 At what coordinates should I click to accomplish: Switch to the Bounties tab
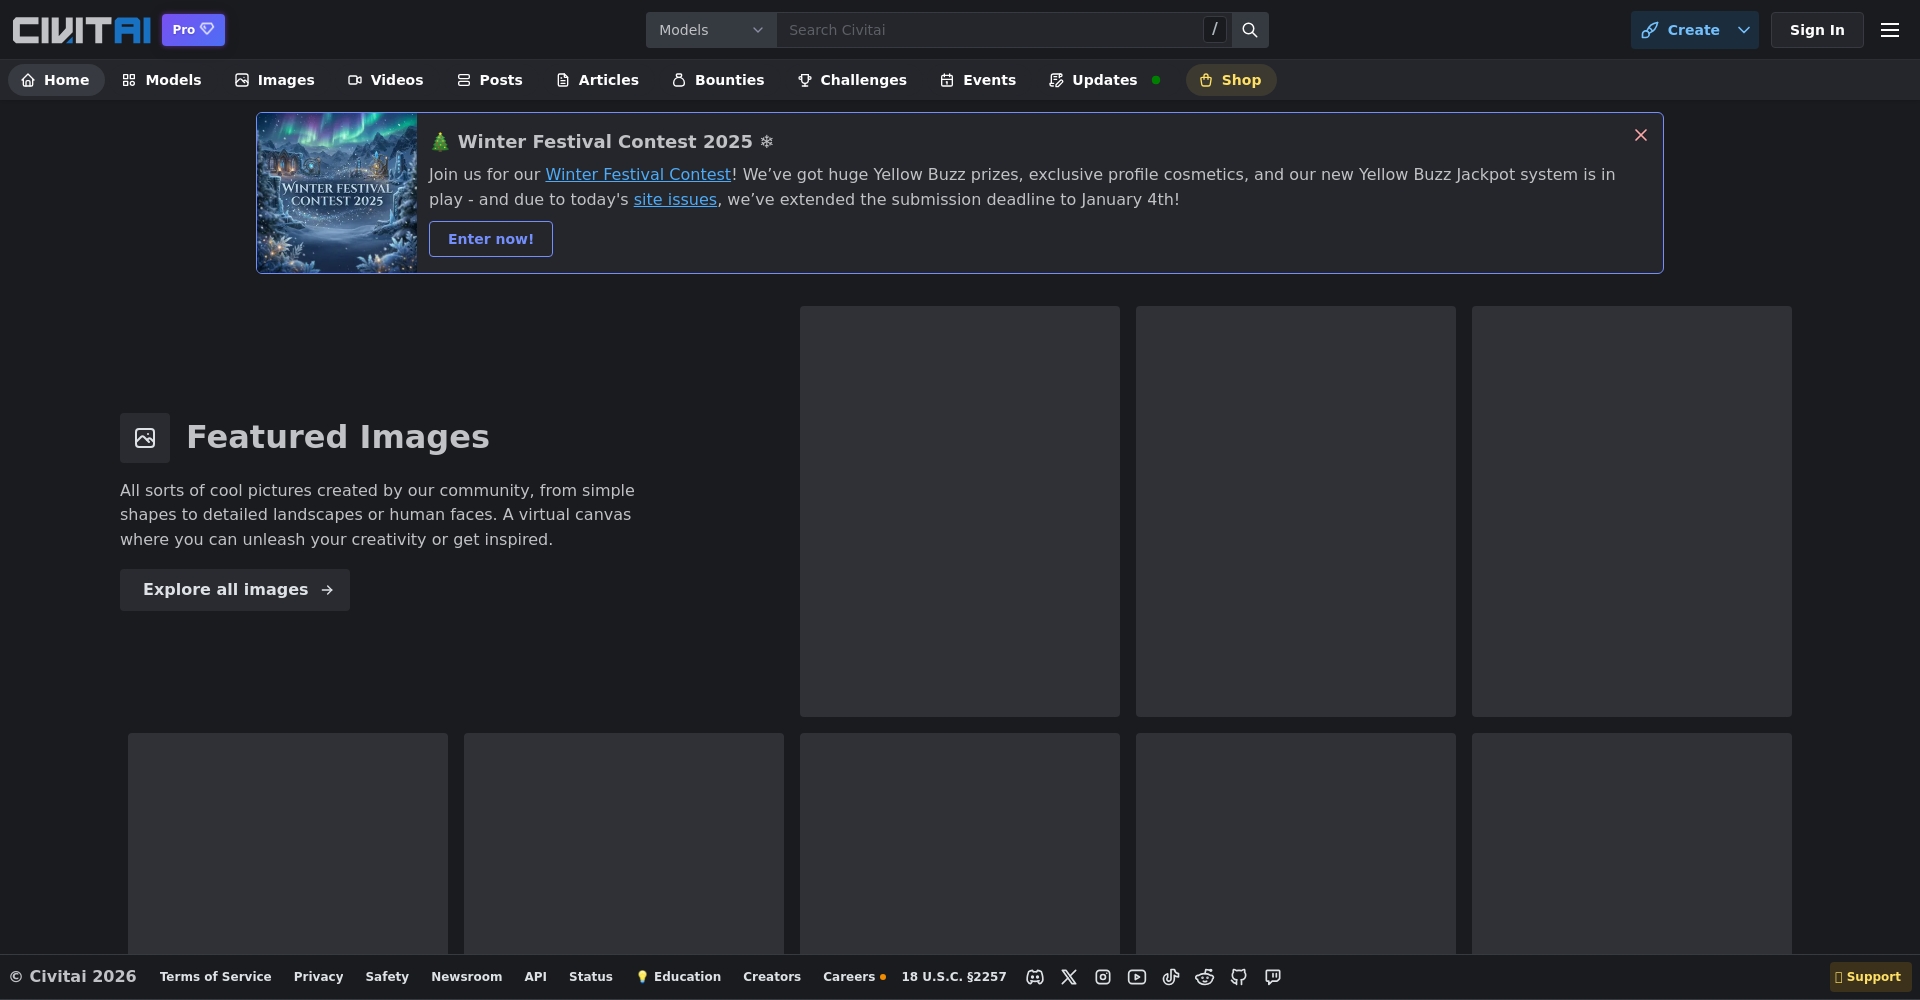pyautogui.click(x=718, y=80)
